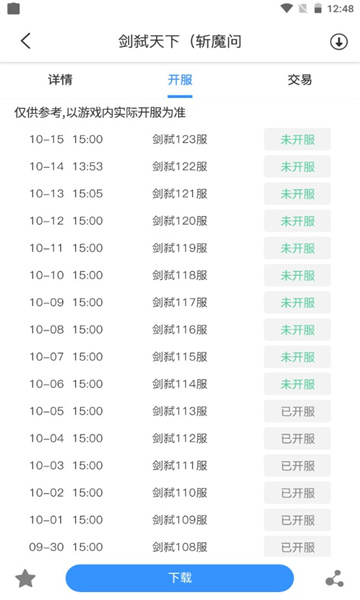Tap 未开服 button for 剑弑120服
This screenshot has height=600, width=360.
[297, 221]
